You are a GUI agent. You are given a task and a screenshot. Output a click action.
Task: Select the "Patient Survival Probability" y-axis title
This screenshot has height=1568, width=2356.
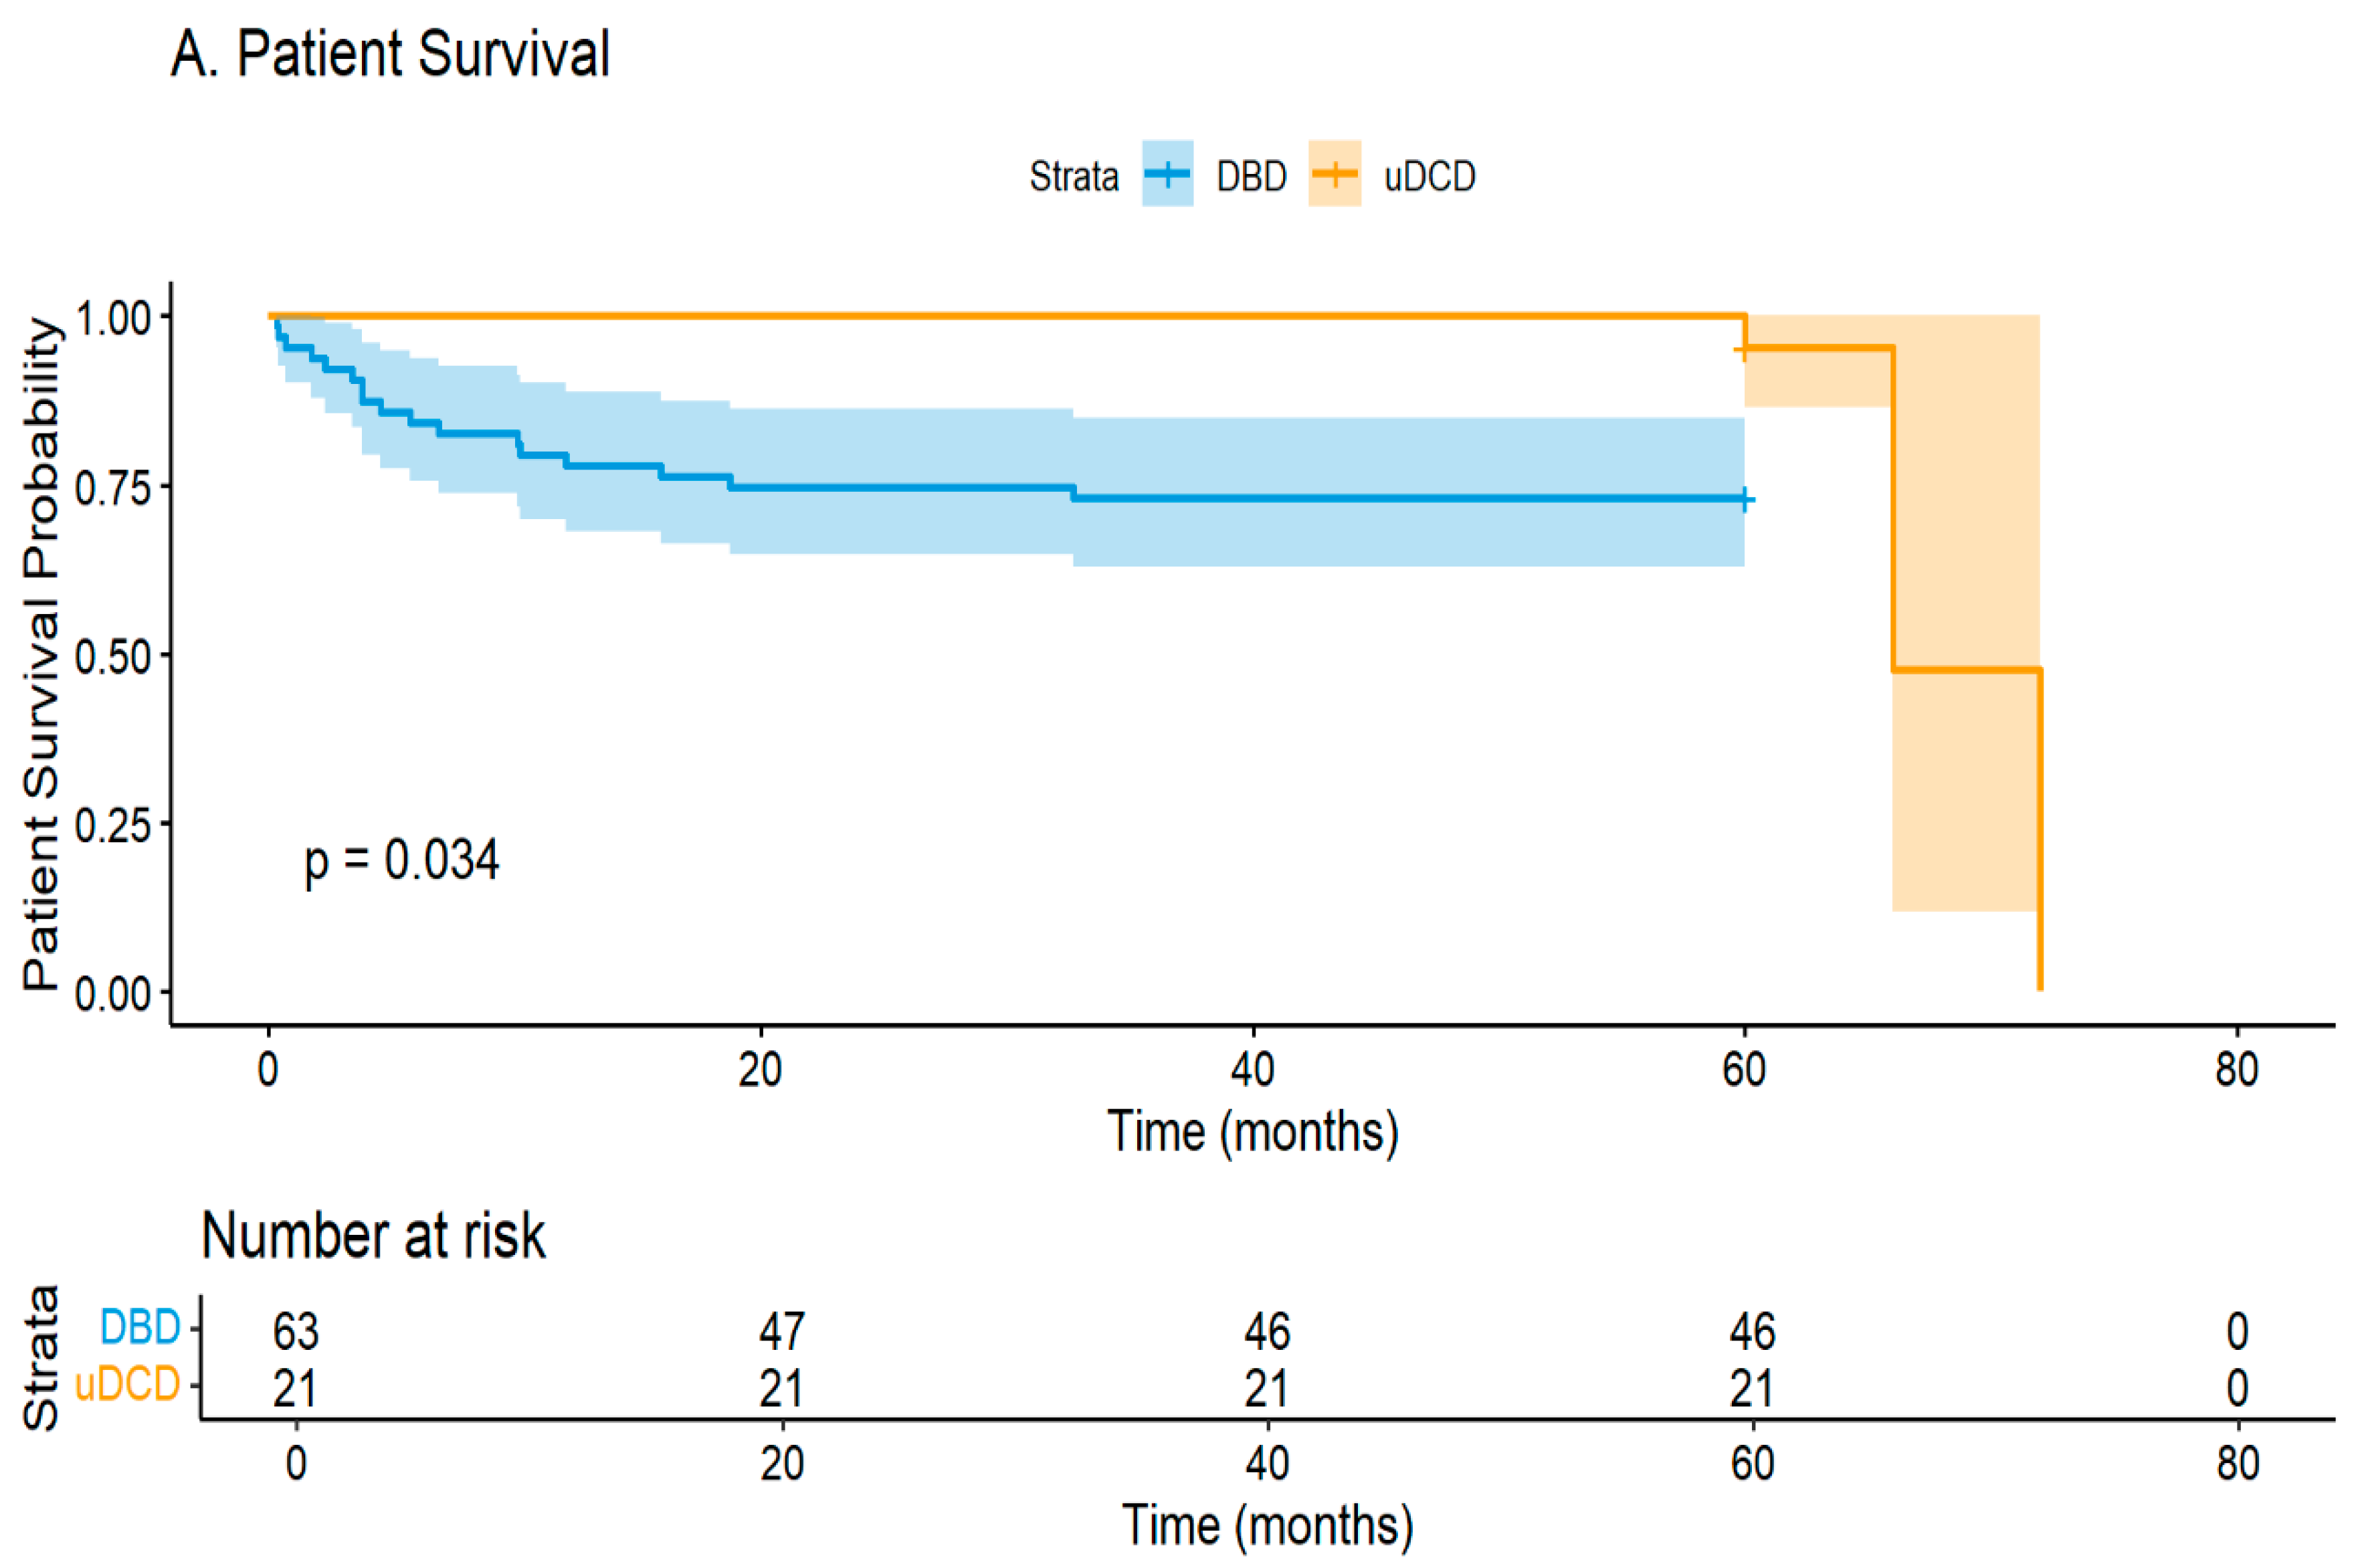(x=42, y=654)
